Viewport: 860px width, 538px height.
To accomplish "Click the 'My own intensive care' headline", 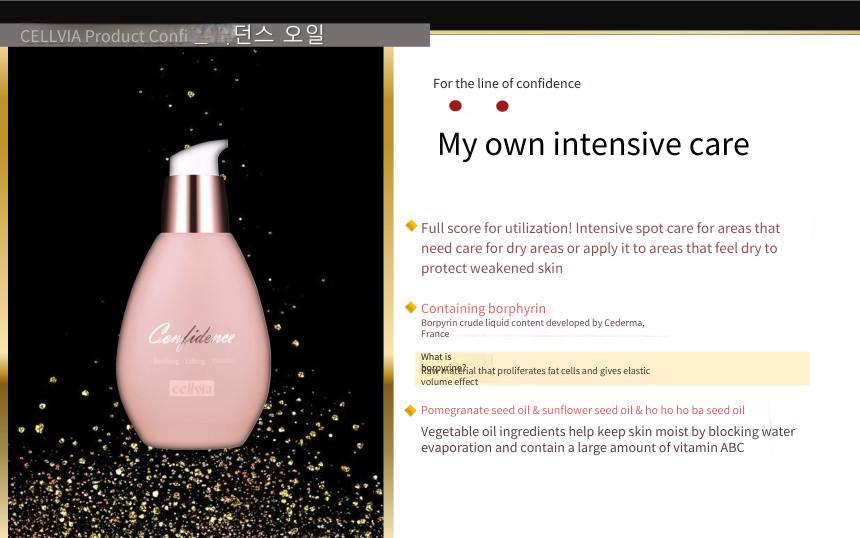I will [x=593, y=144].
